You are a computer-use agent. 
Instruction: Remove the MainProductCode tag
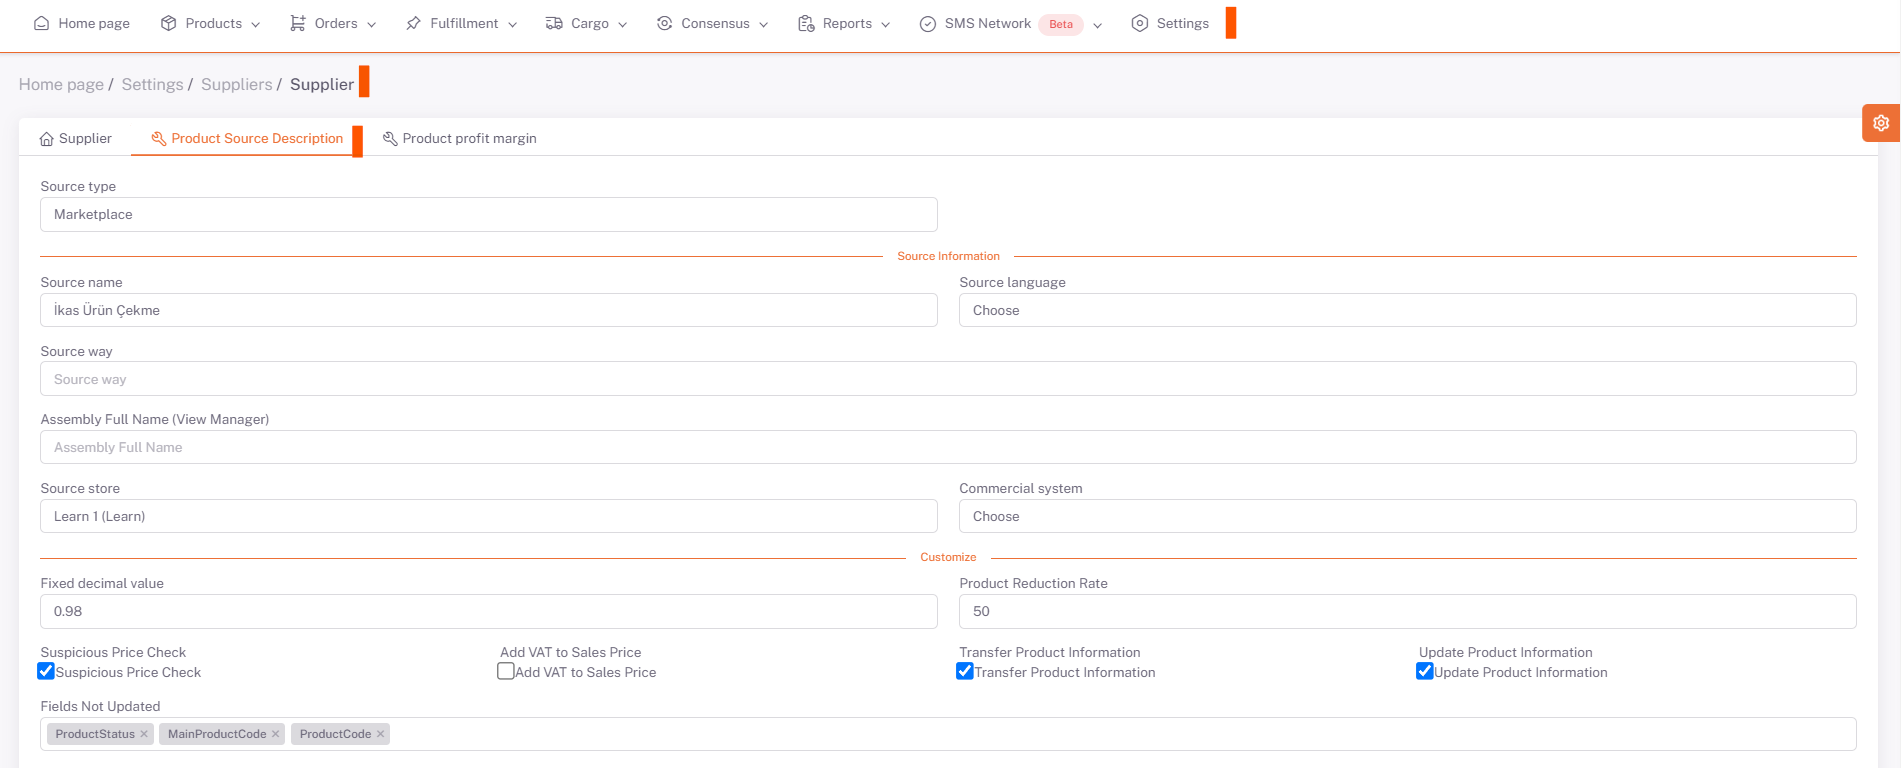pyautogui.click(x=276, y=734)
